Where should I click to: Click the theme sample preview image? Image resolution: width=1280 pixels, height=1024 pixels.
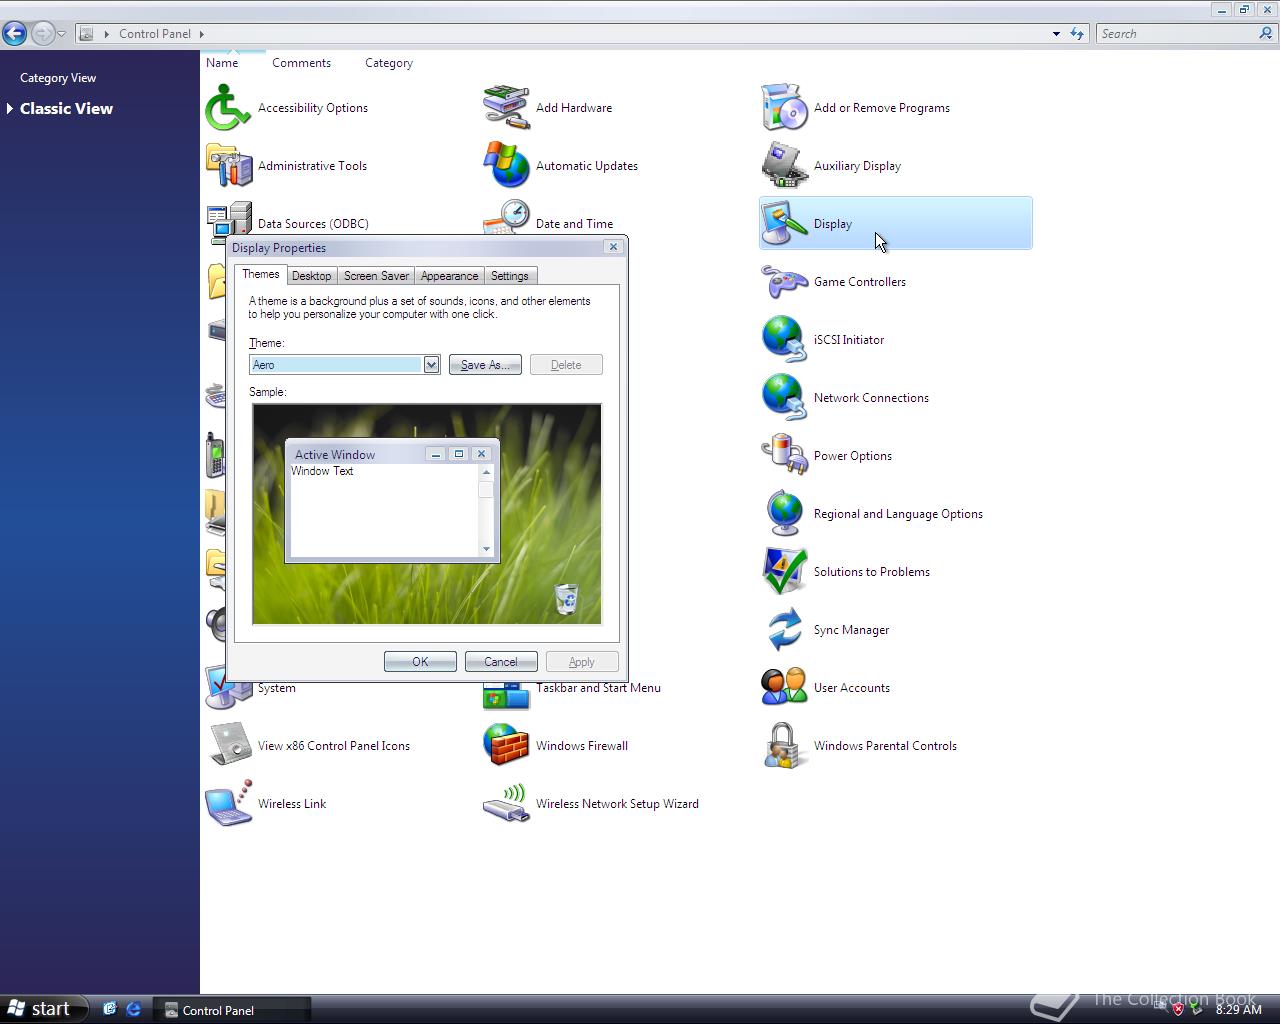tap(427, 514)
